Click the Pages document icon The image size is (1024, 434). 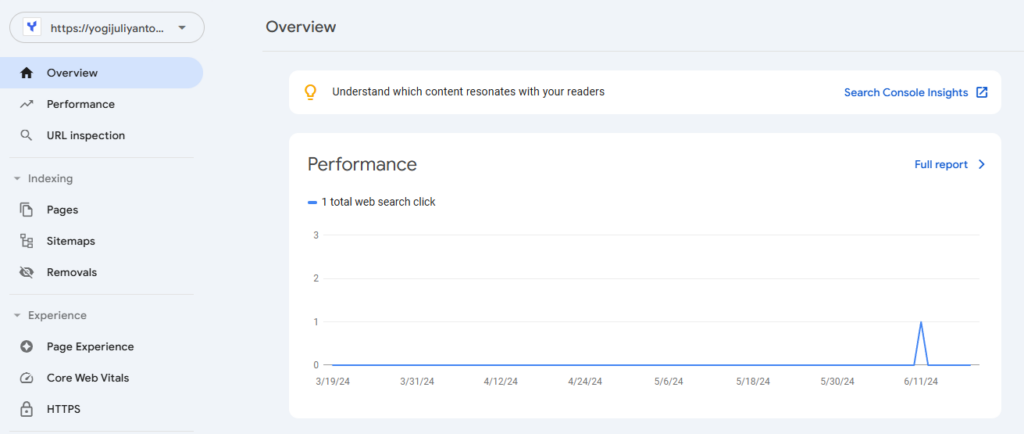[27, 210]
